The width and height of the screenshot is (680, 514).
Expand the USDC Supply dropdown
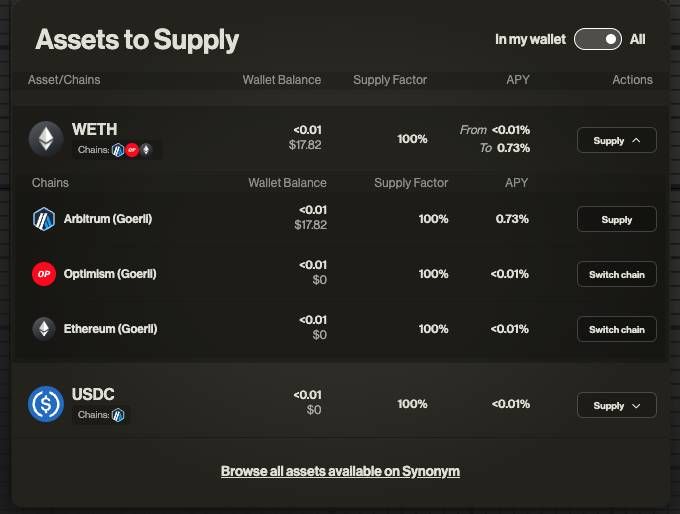coord(617,406)
